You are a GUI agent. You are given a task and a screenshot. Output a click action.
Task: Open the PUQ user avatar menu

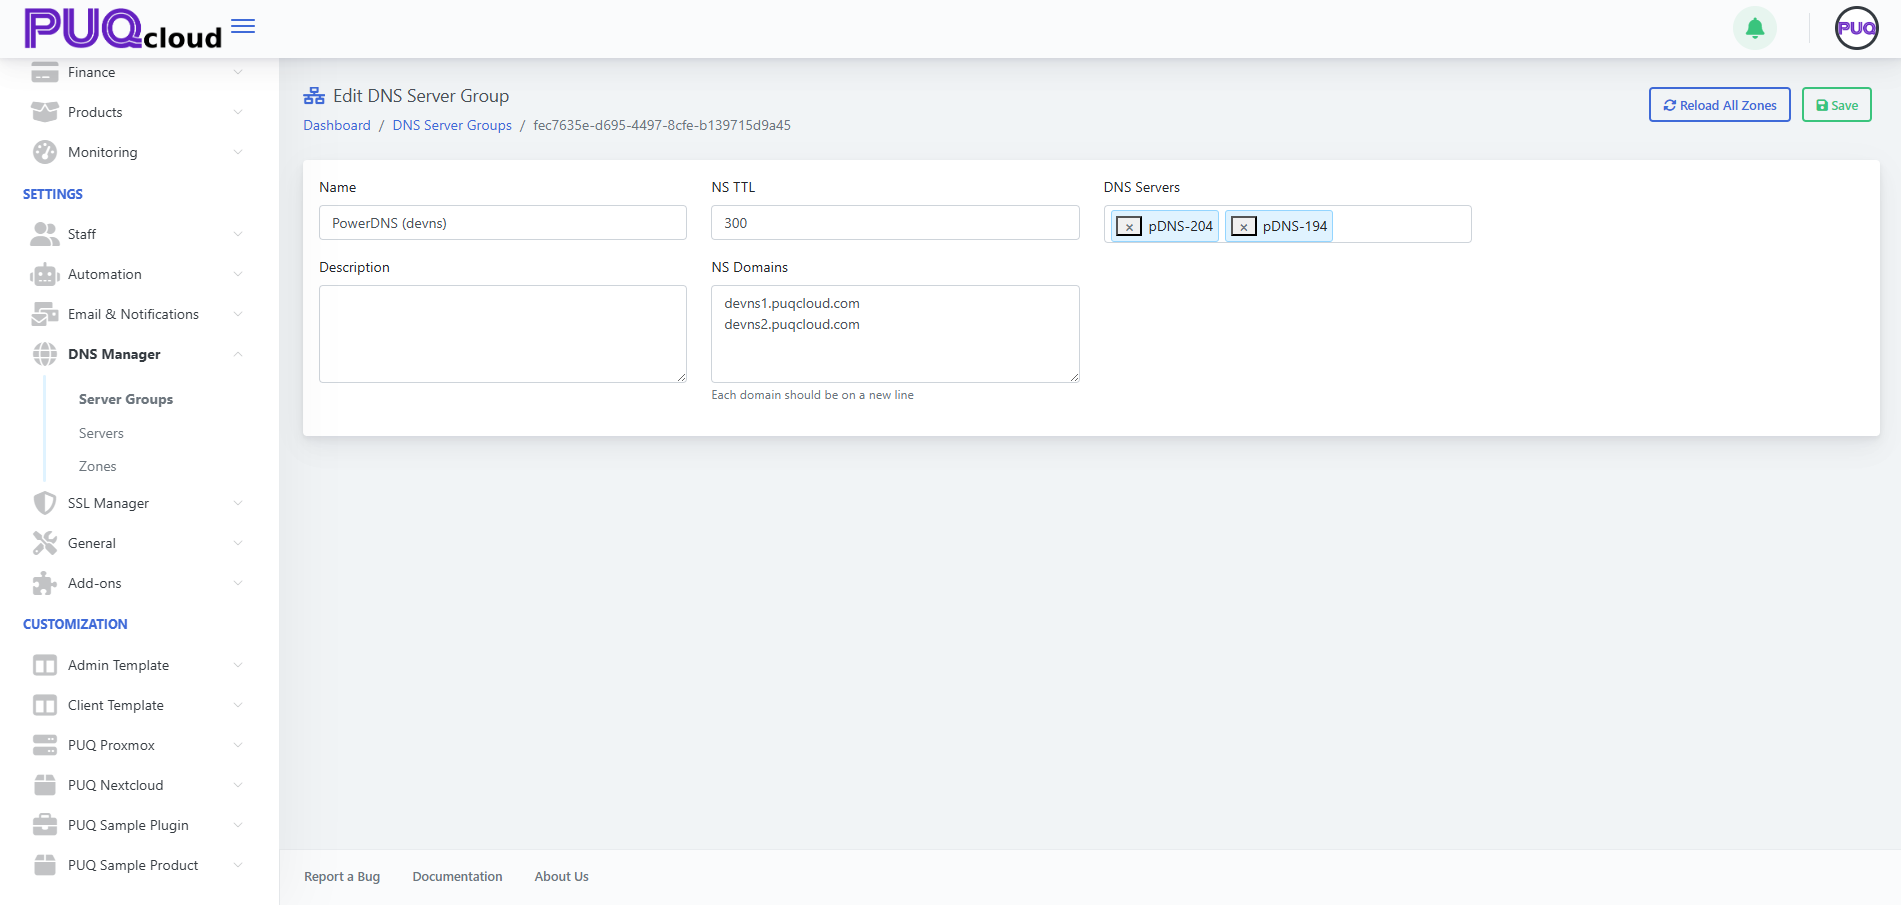[1856, 28]
